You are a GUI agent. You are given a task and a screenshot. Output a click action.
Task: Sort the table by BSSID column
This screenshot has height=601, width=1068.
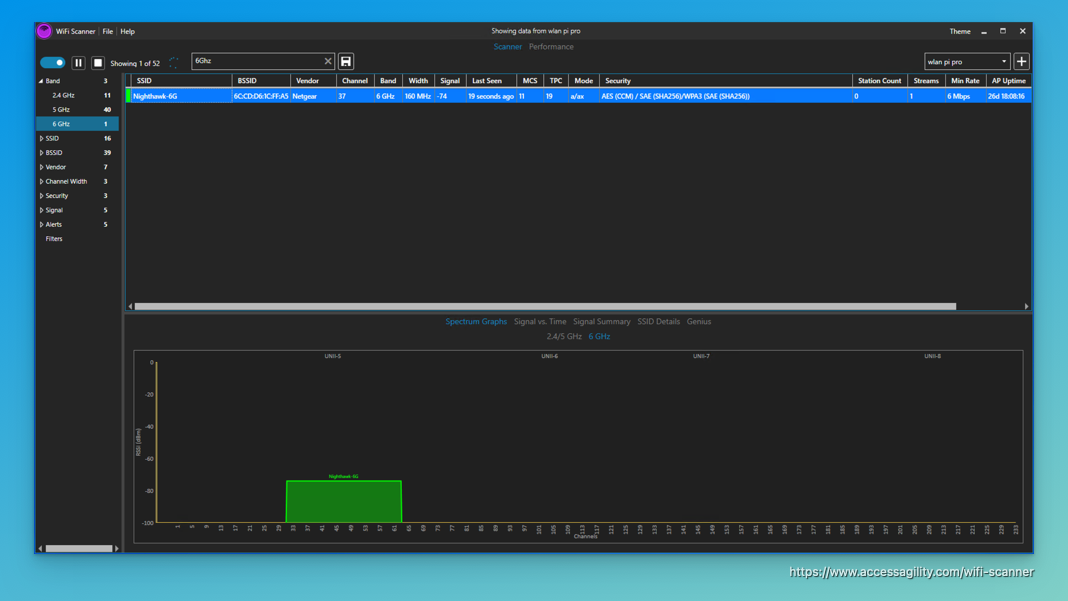[x=261, y=81]
